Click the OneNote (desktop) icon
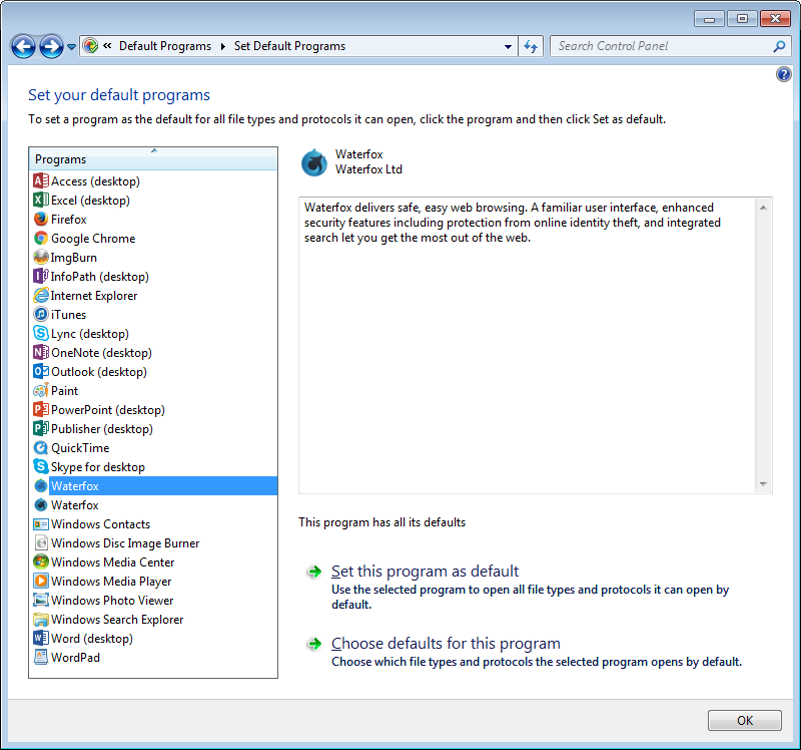 coord(41,353)
